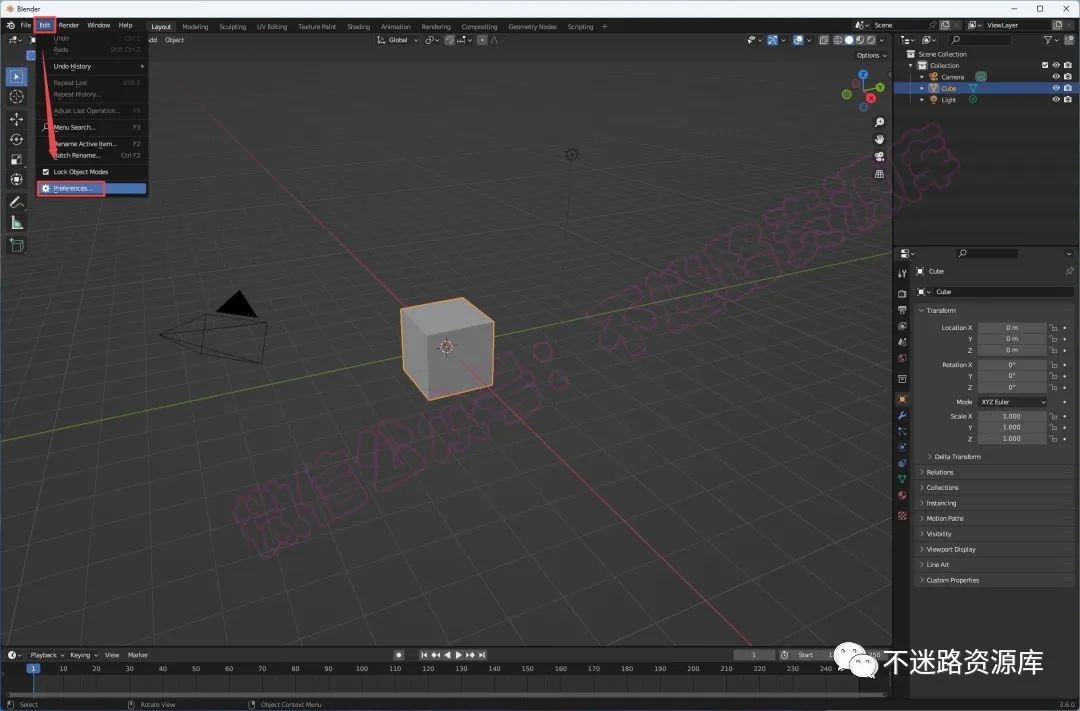
Task: Open the Texture properties checker tab
Action: [x=902, y=515]
